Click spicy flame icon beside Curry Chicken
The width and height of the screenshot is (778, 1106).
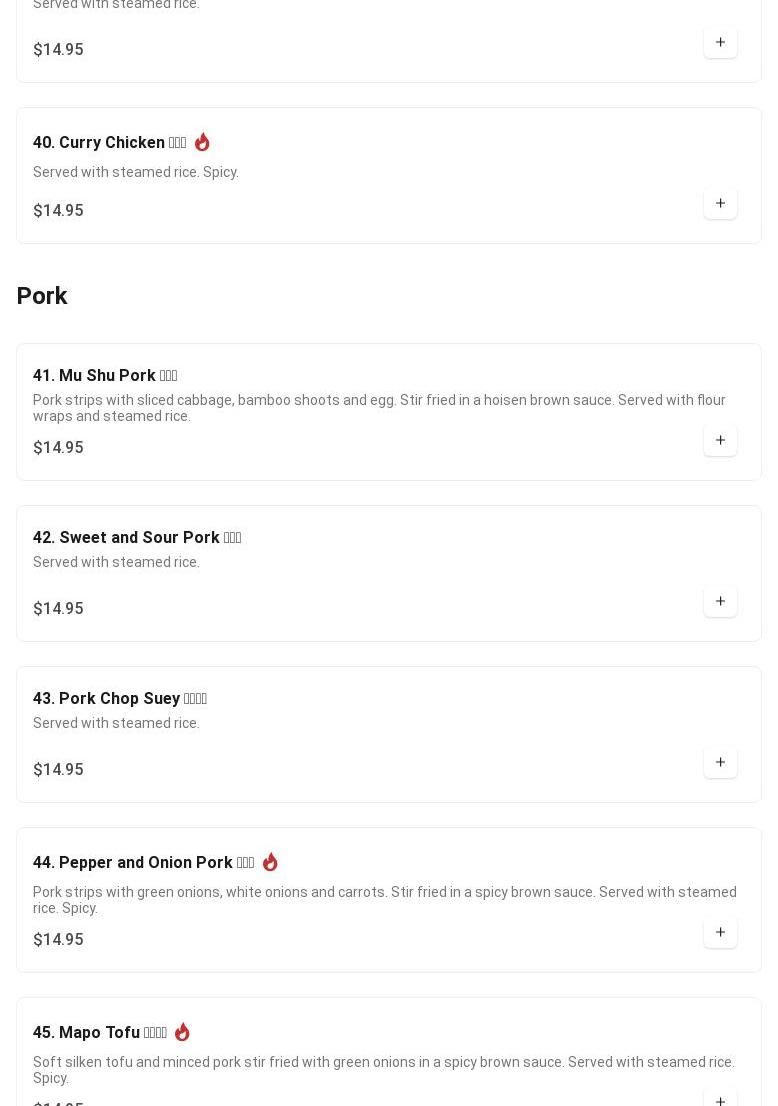point(202,142)
